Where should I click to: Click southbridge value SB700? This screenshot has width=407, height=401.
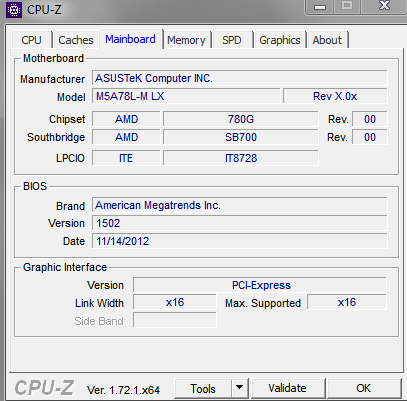tap(241, 137)
